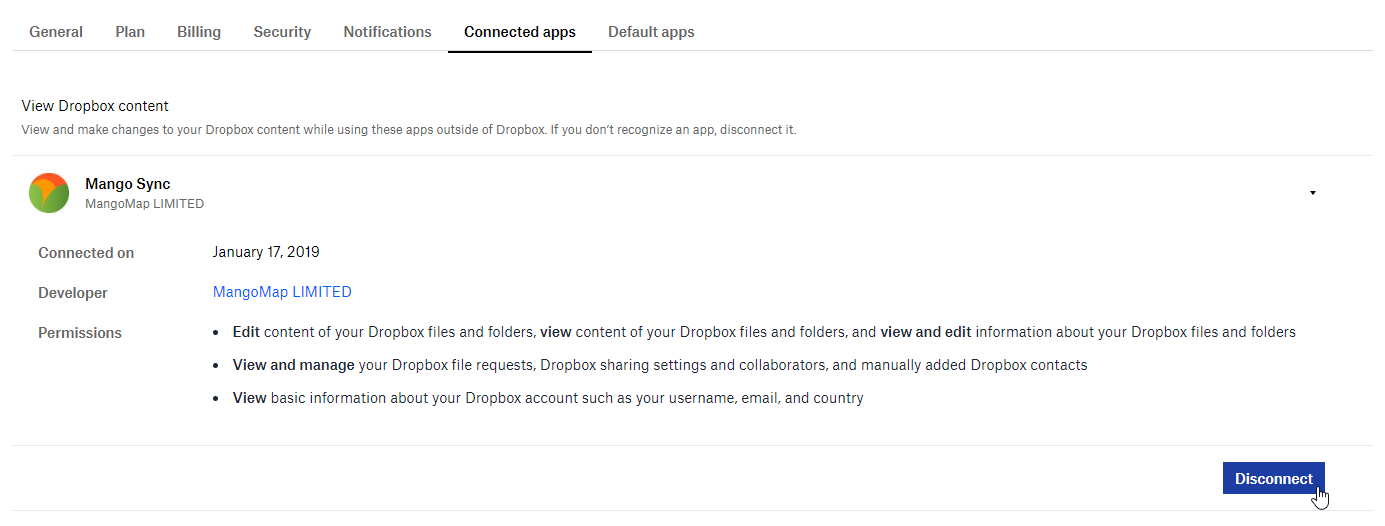Click the gray MangoMap LIMITED subtitle
Image resolution: width=1385 pixels, height=526 pixels.
pyautogui.click(x=144, y=204)
